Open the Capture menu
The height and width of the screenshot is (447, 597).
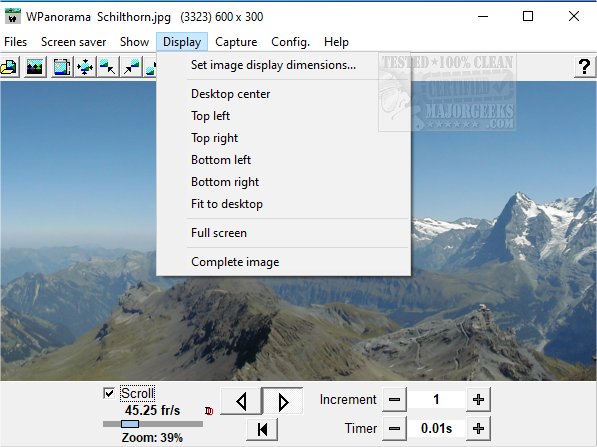point(236,42)
